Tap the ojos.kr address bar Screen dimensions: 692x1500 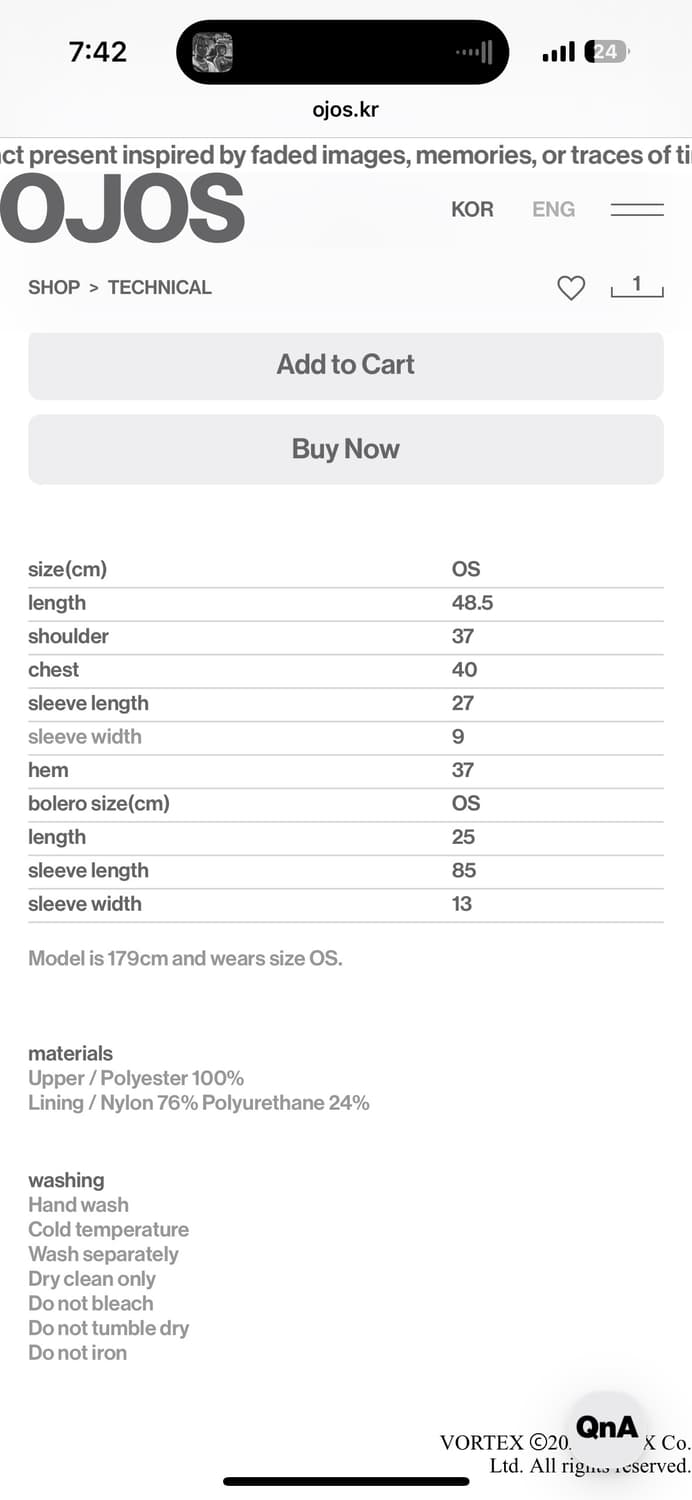pyautogui.click(x=346, y=110)
